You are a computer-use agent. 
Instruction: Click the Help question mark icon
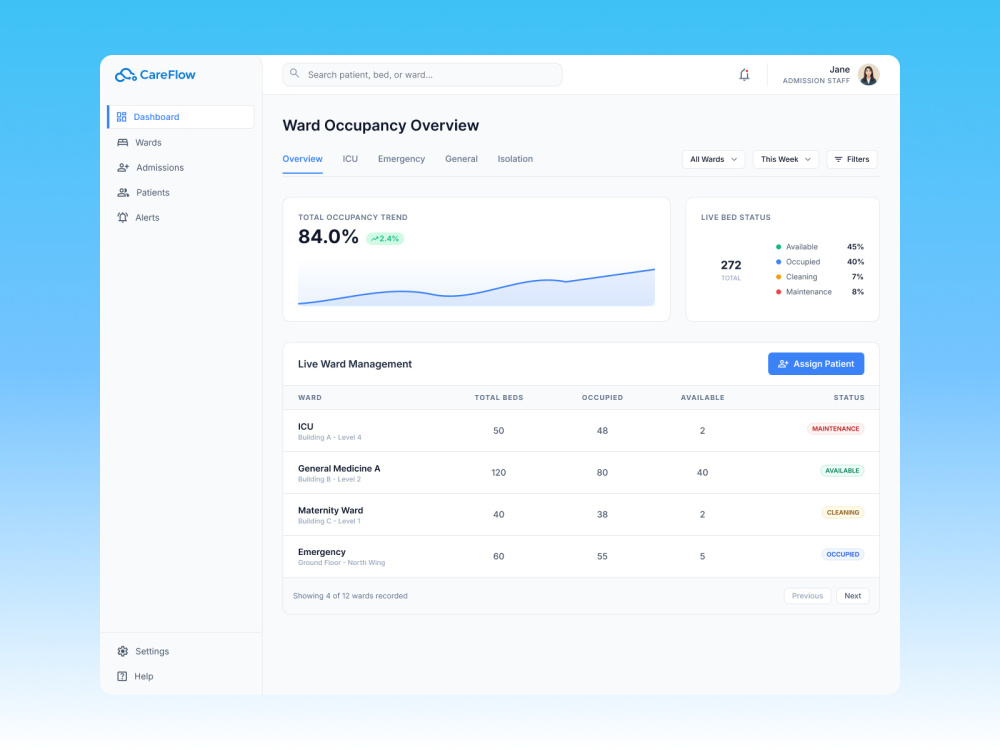122,676
